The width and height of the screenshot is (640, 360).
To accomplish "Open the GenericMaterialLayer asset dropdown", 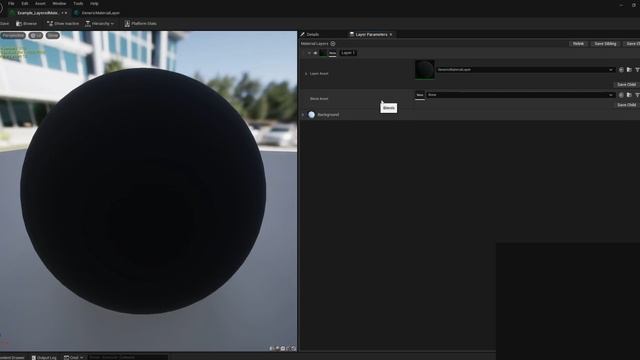I will tap(525, 70).
